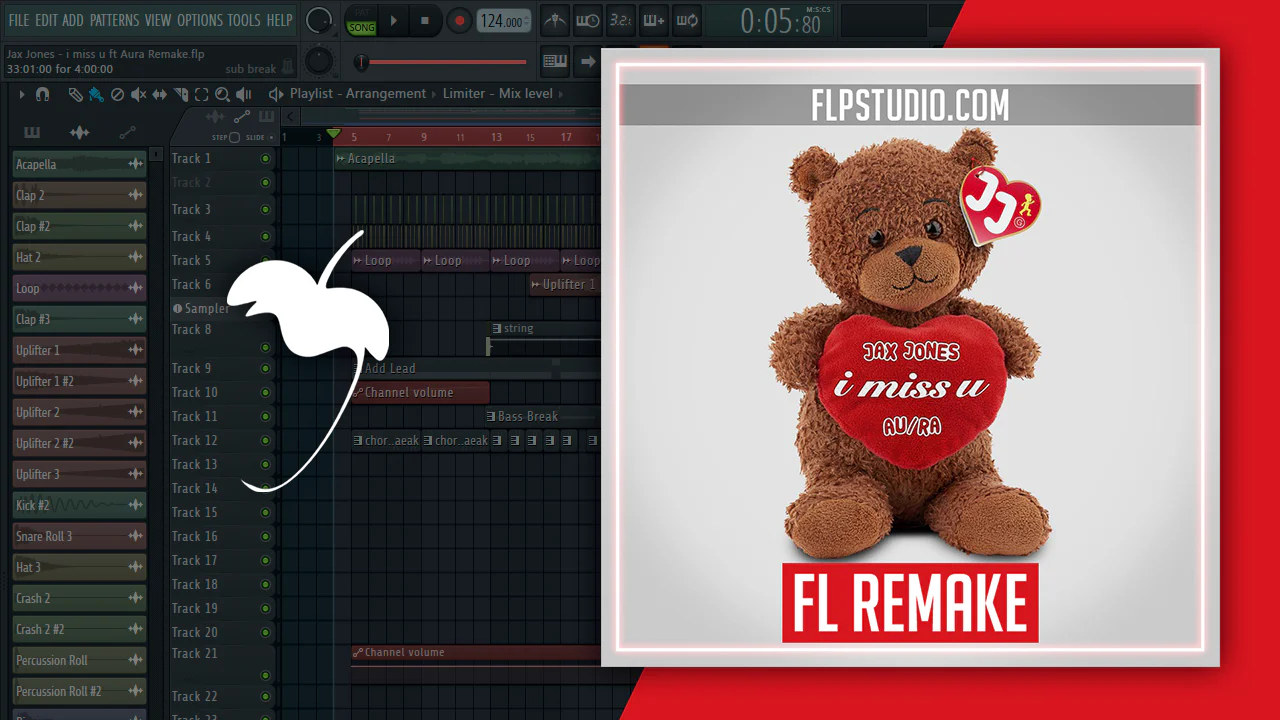Select Clap 2 in the picker list

tap(80, 196)
